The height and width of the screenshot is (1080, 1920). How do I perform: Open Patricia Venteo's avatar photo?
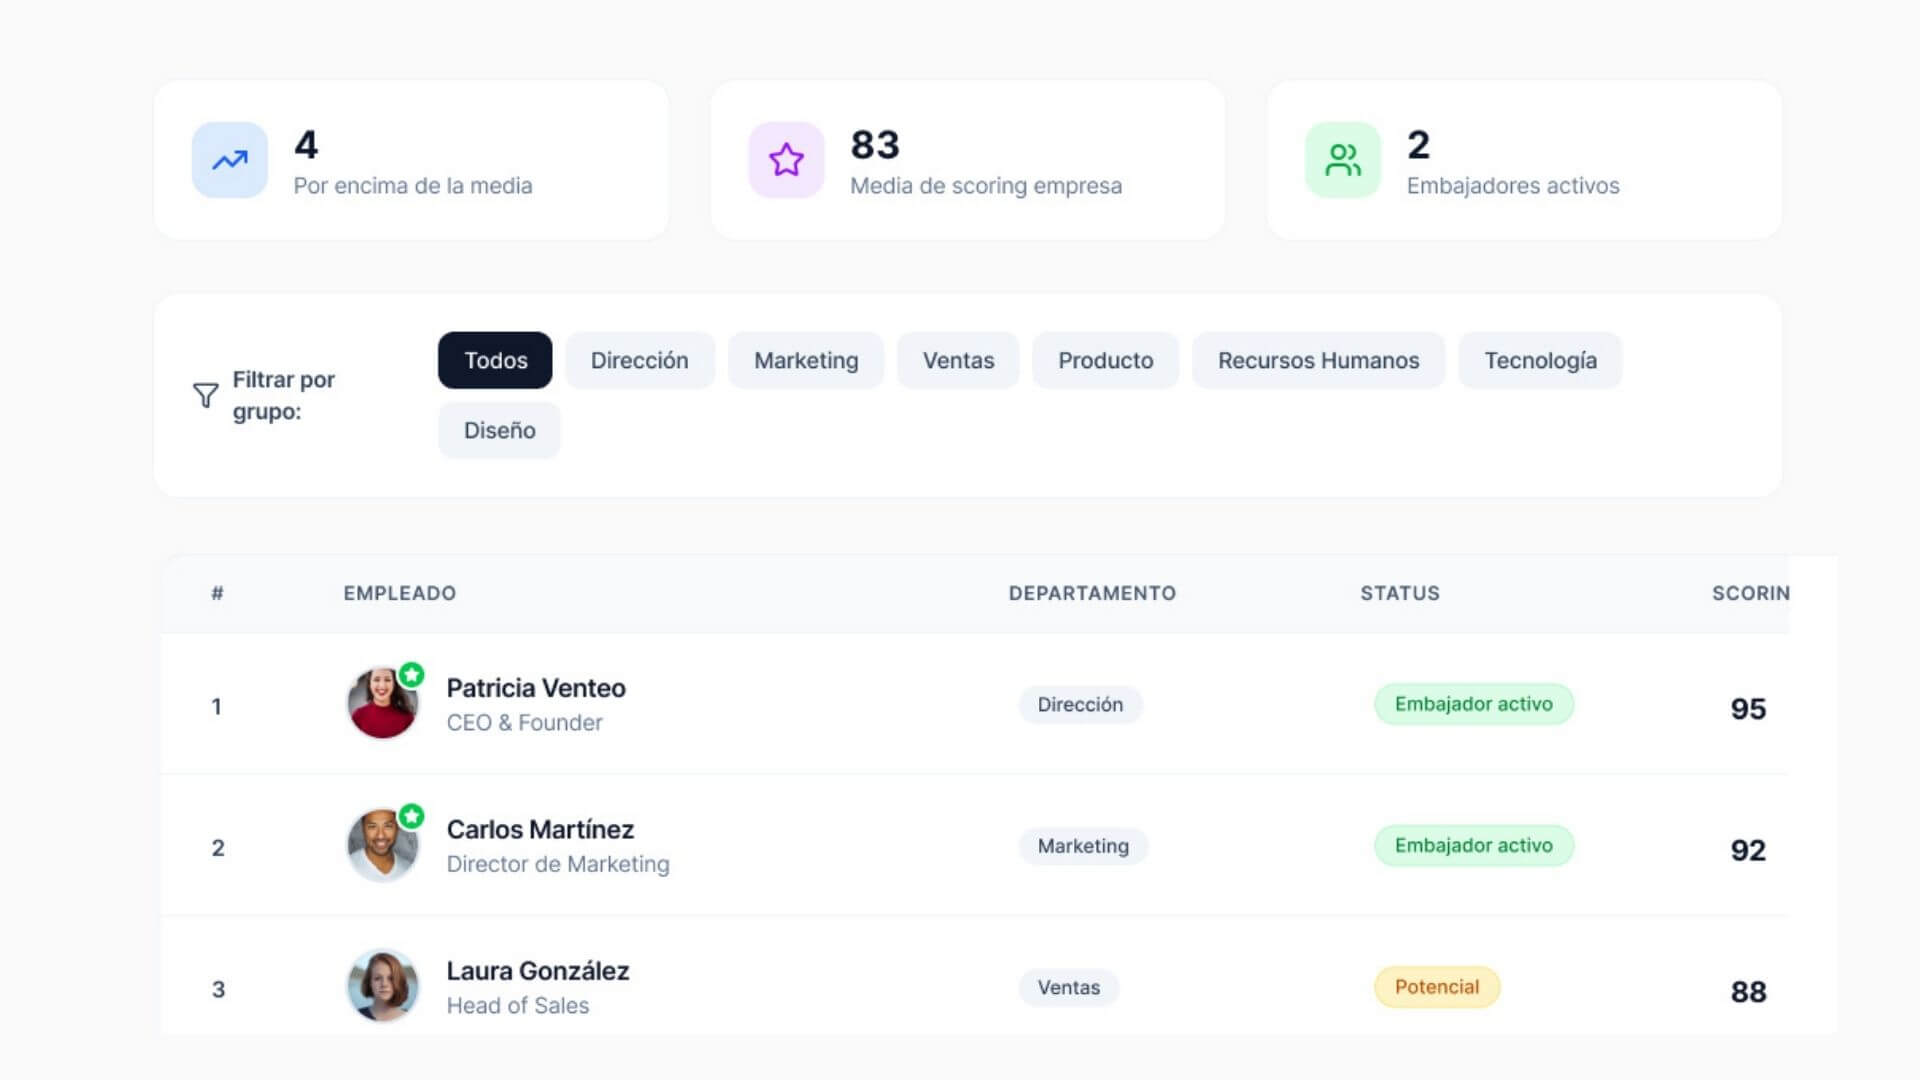tap(380, 705)
